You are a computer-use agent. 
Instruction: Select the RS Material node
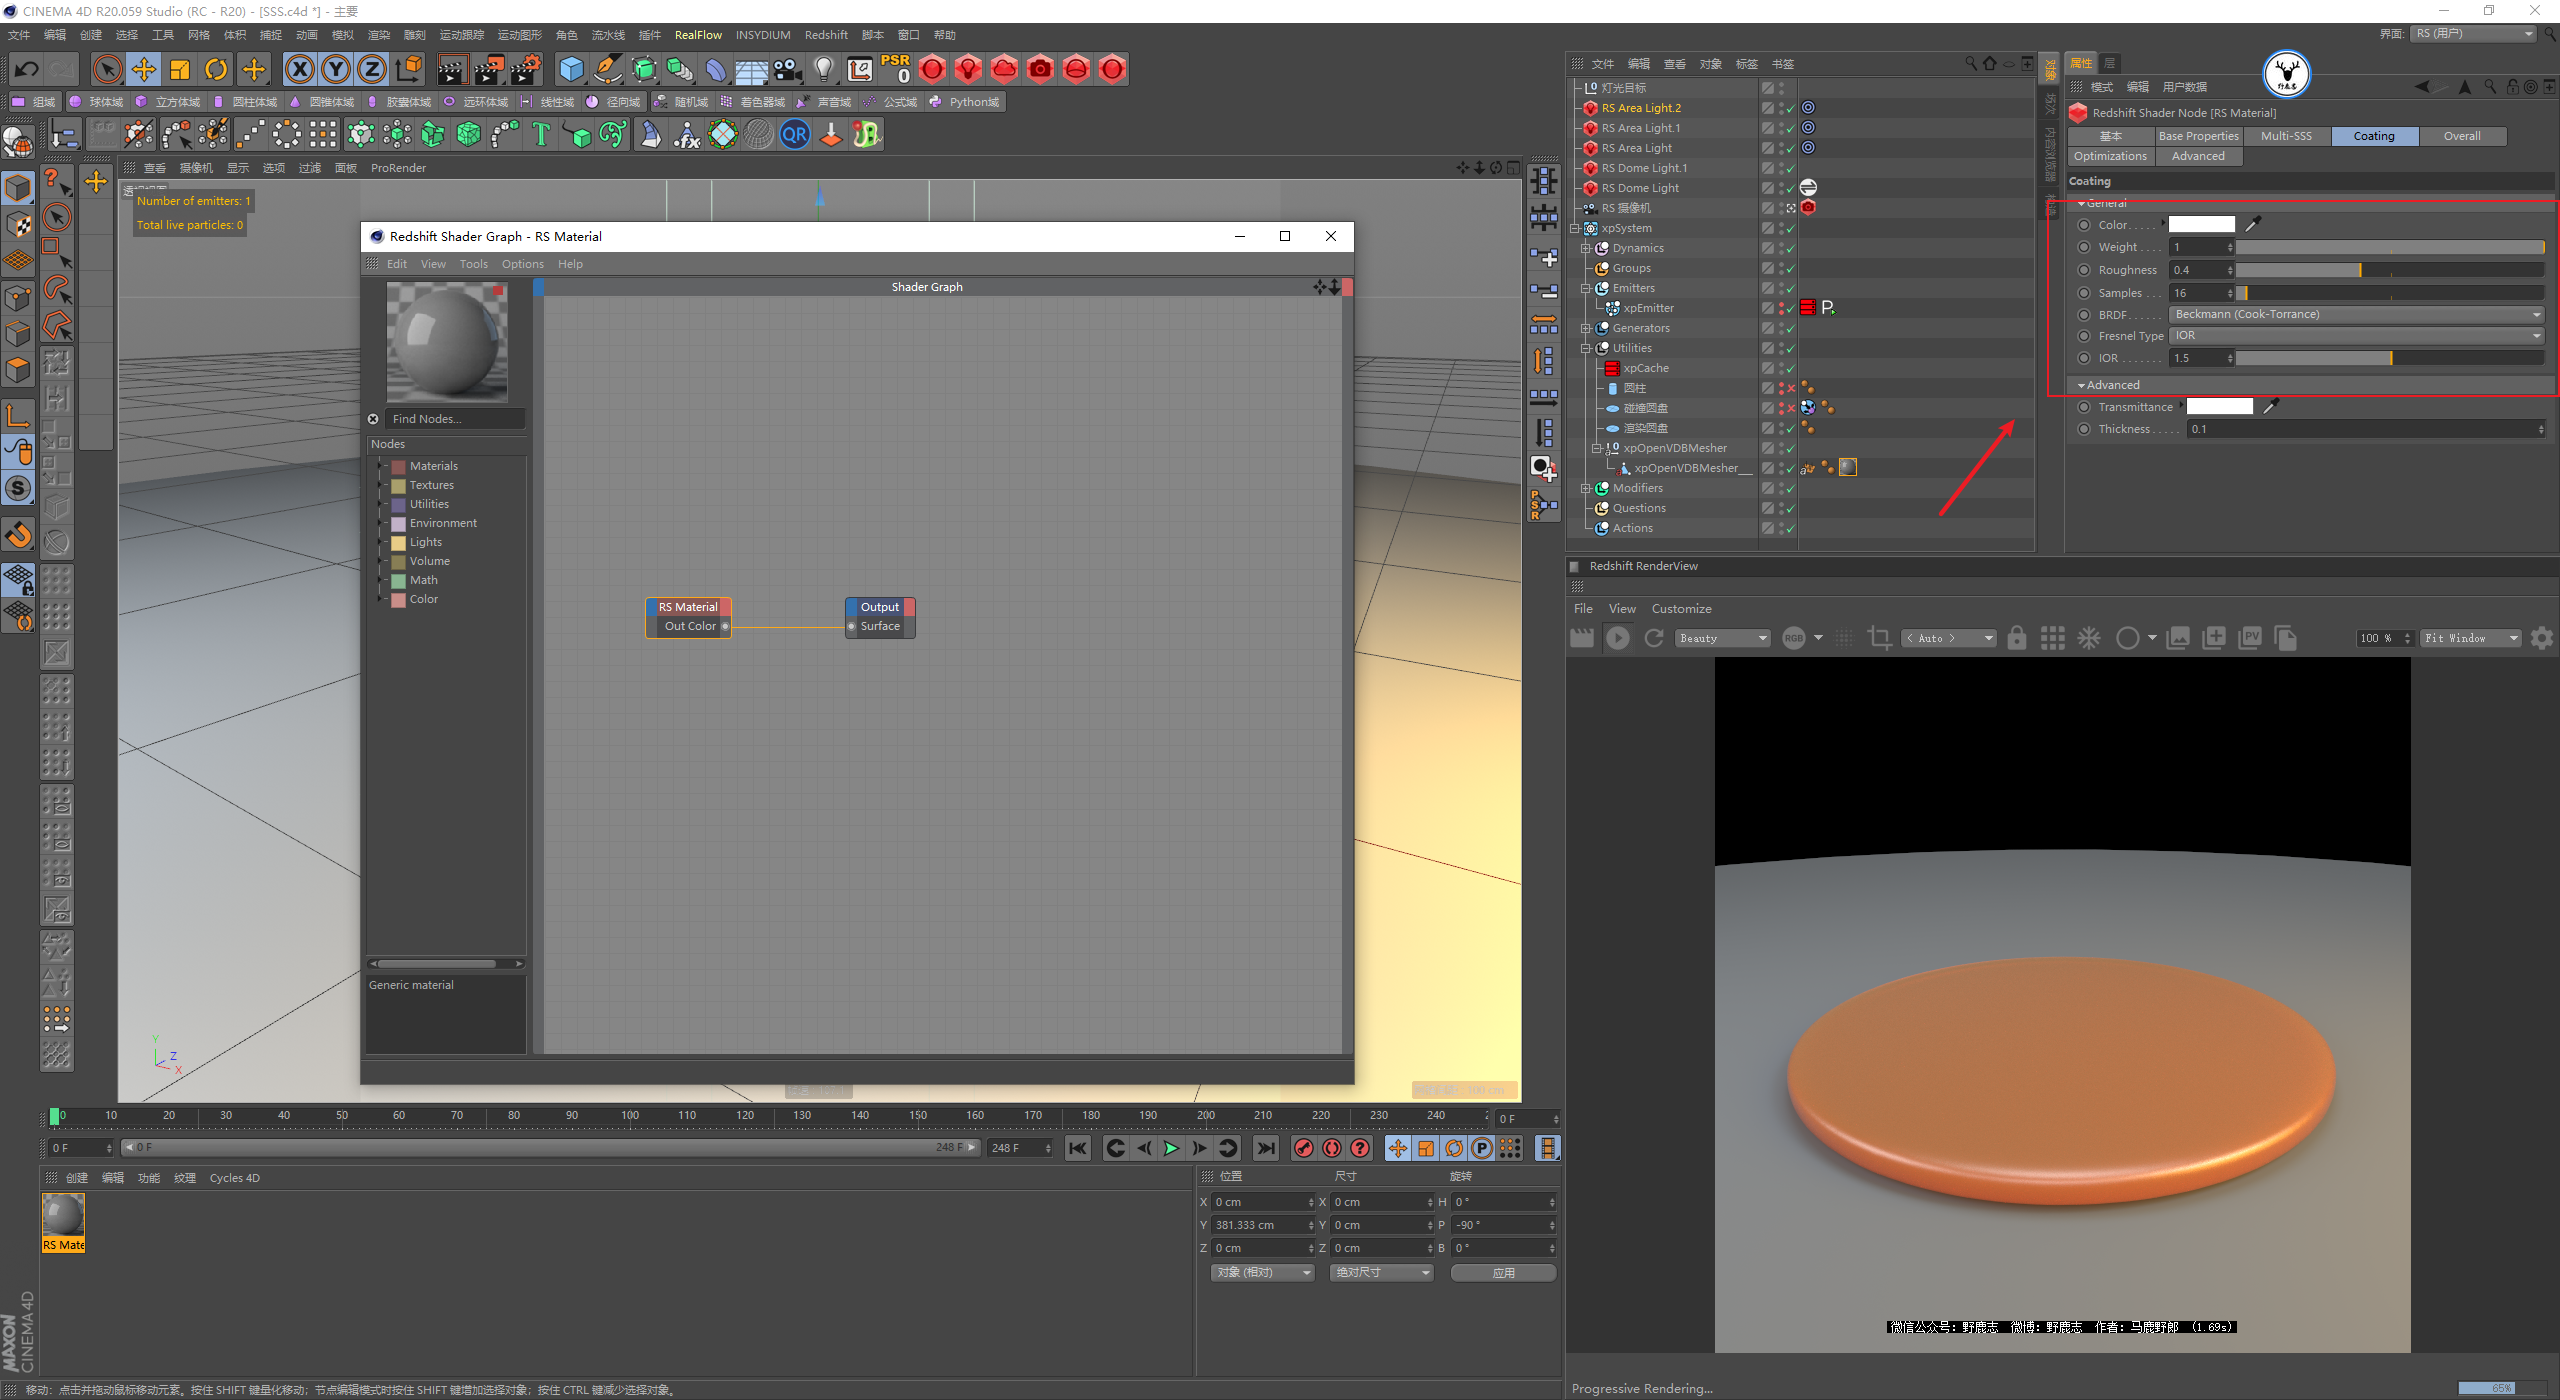(688, 607)
